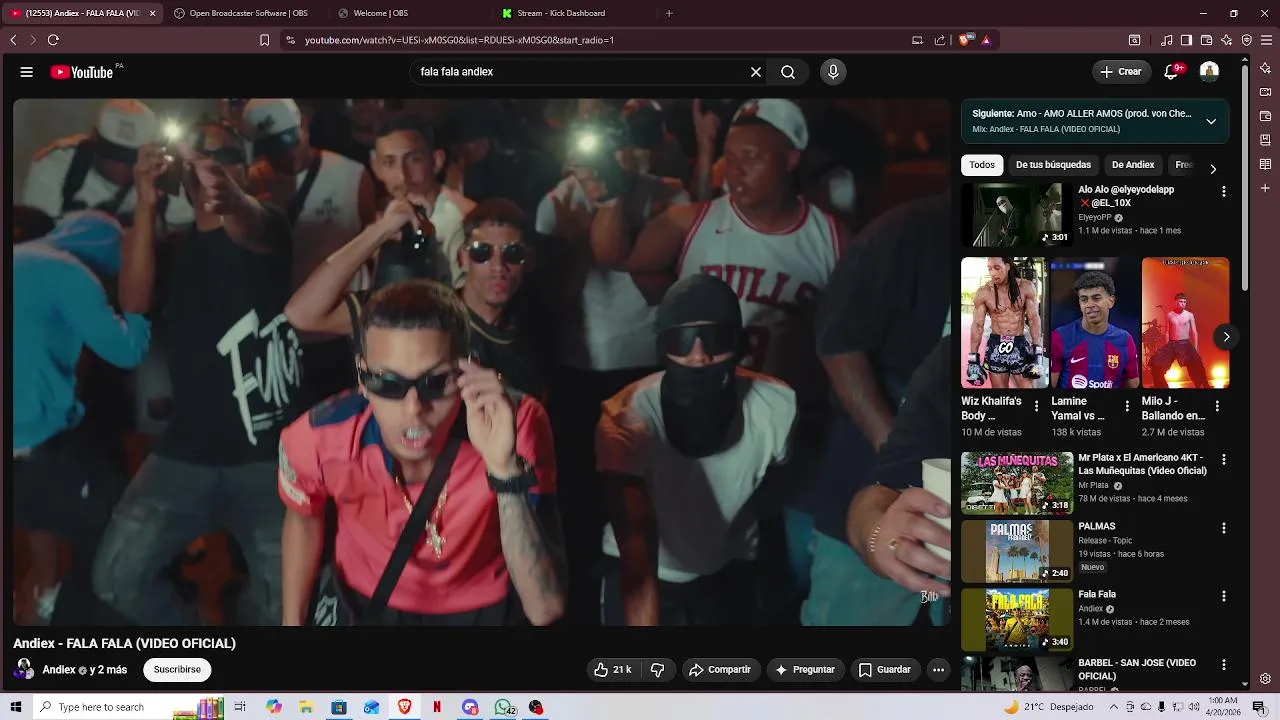The width and height of the screenshot is (1280, 720).
Task: Open more actions three-dot button
Action: coord(938,670)
